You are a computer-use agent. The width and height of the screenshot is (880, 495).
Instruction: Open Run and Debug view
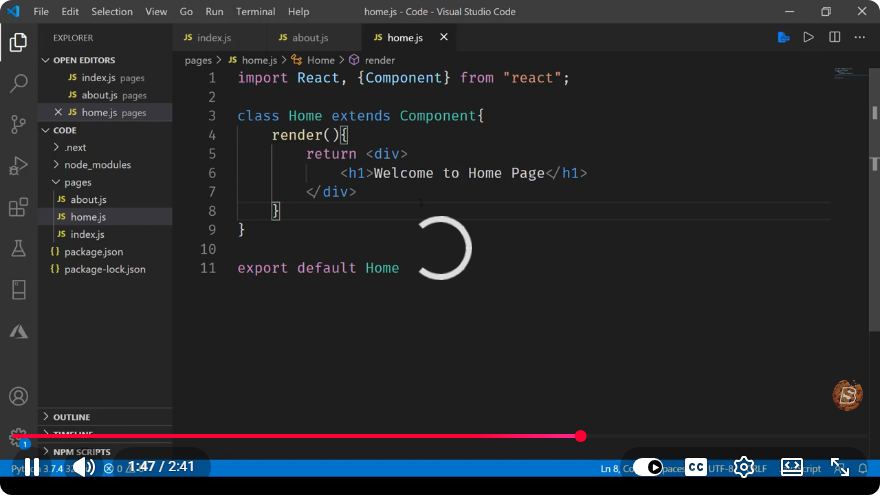(x=18, y=166)
